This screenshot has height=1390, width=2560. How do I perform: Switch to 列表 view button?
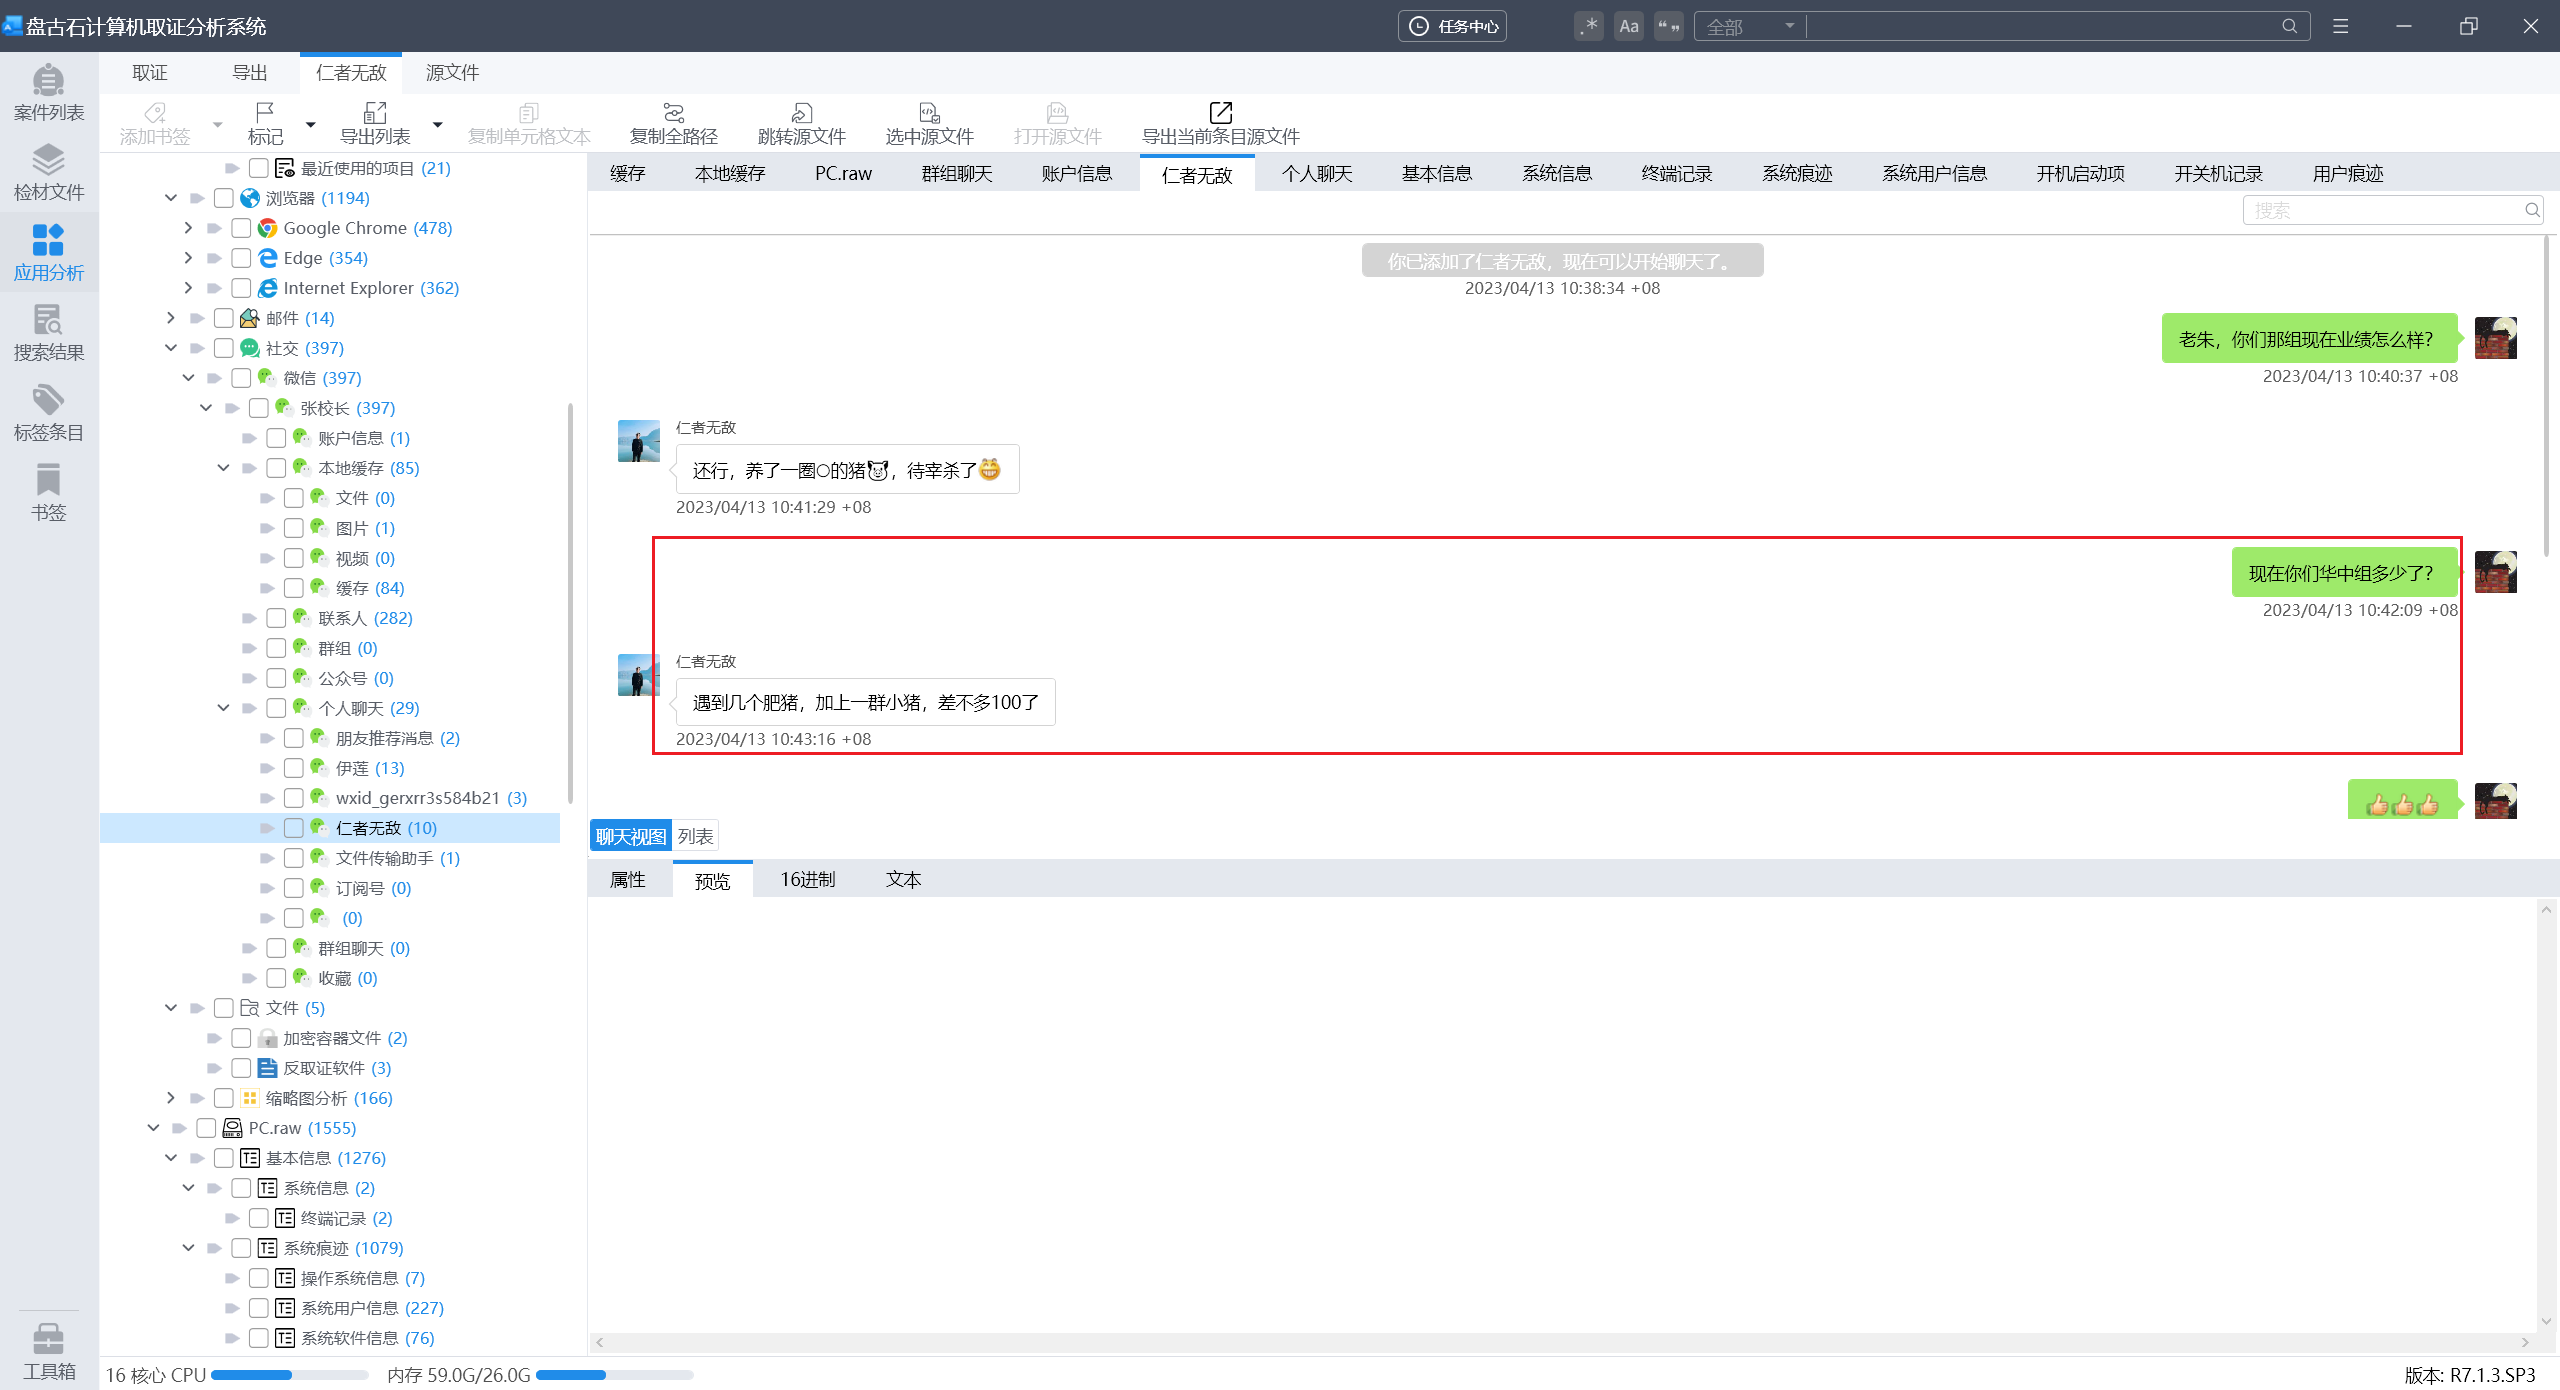(x=695, y=836)
